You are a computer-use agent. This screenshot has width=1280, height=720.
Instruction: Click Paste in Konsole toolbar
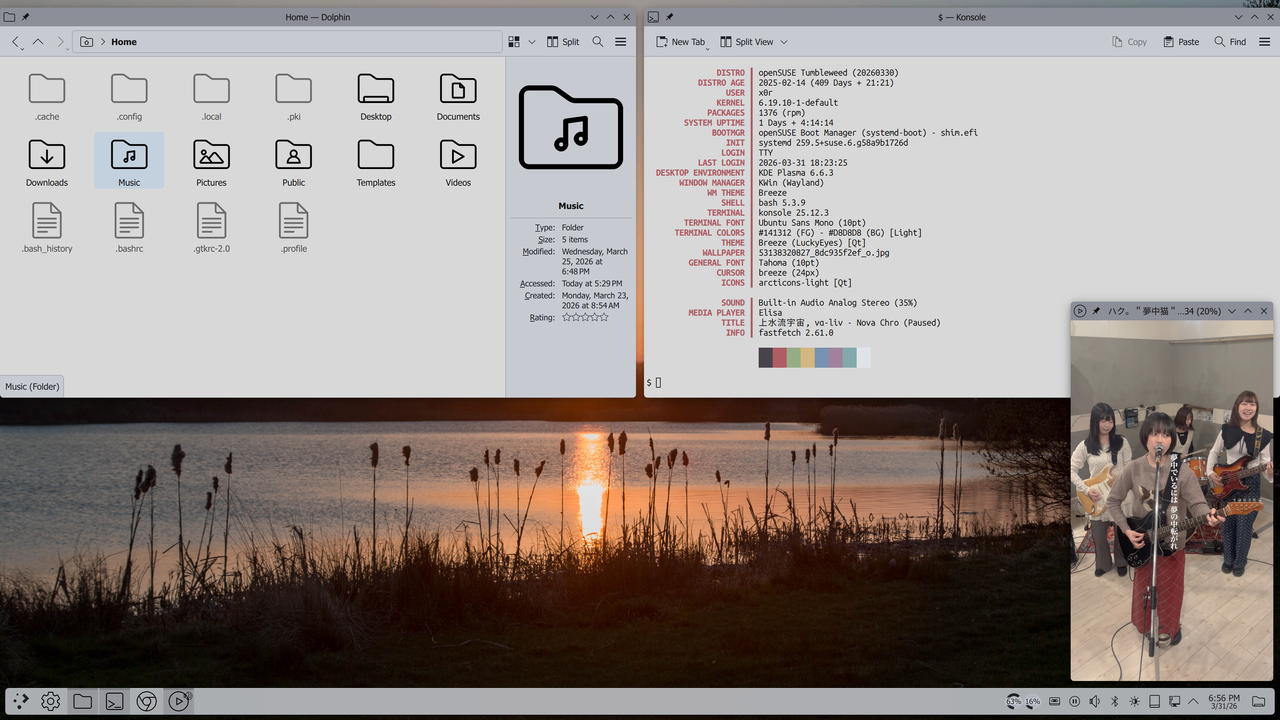(x=1181, y=42)
